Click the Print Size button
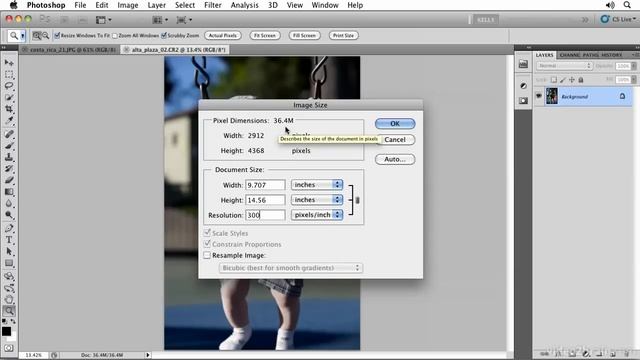This screenshot has height=360, width=640. point(343,36)
